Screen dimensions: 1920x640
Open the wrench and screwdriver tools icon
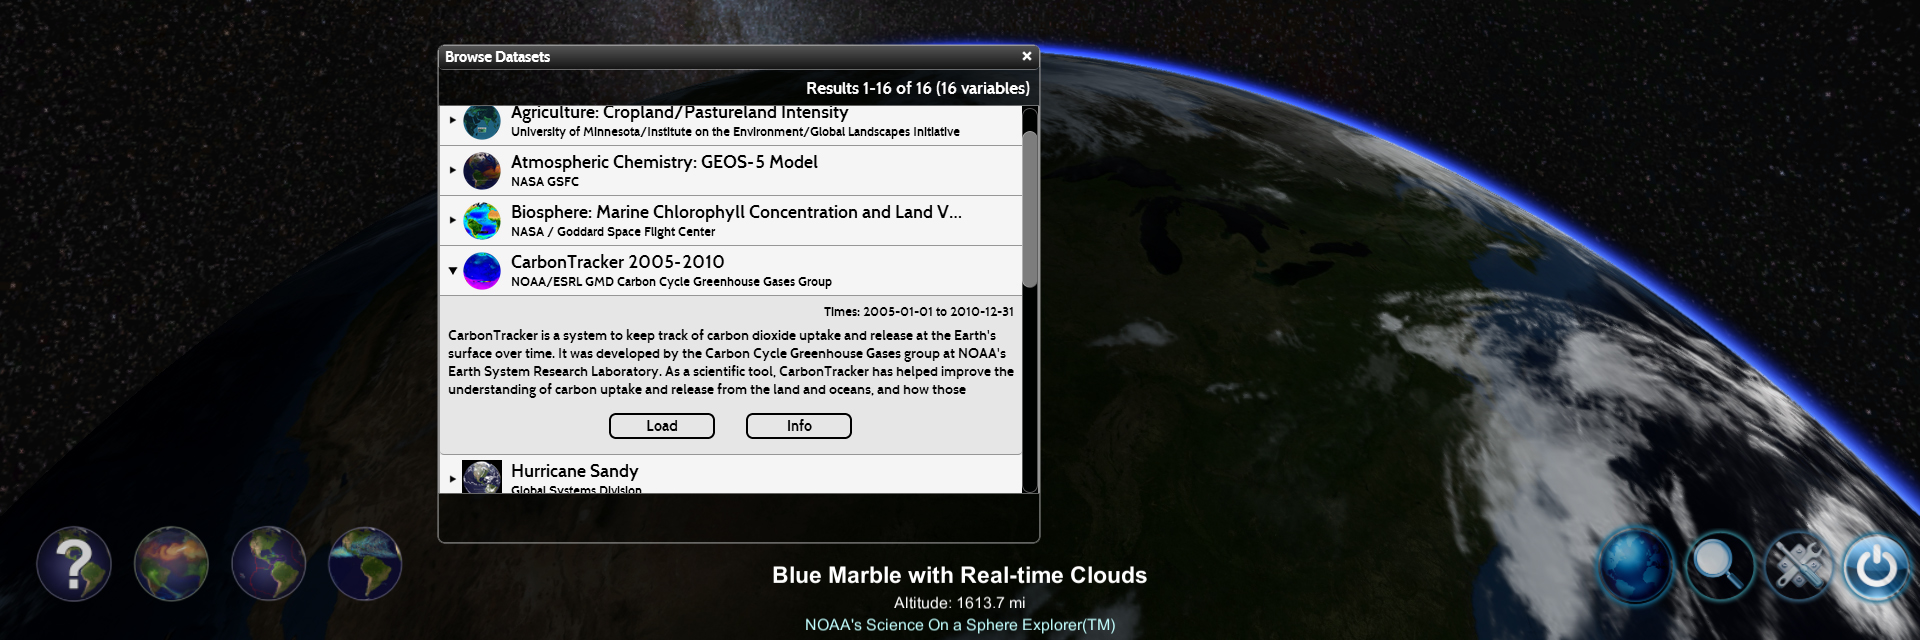[x=1797, y=566]
